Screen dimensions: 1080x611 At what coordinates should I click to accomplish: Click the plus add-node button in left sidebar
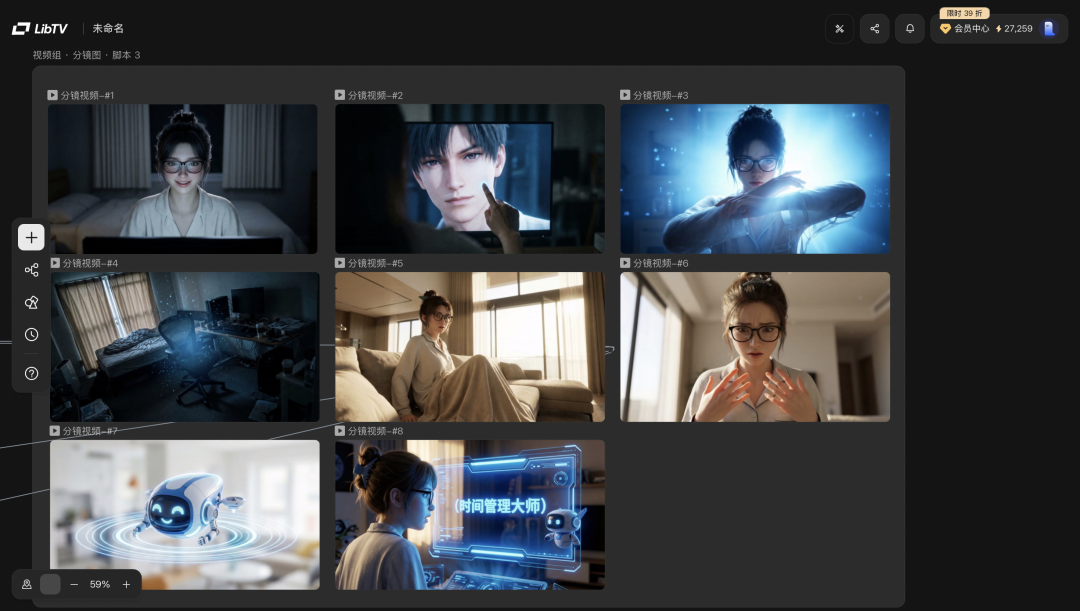pos(31,237)
